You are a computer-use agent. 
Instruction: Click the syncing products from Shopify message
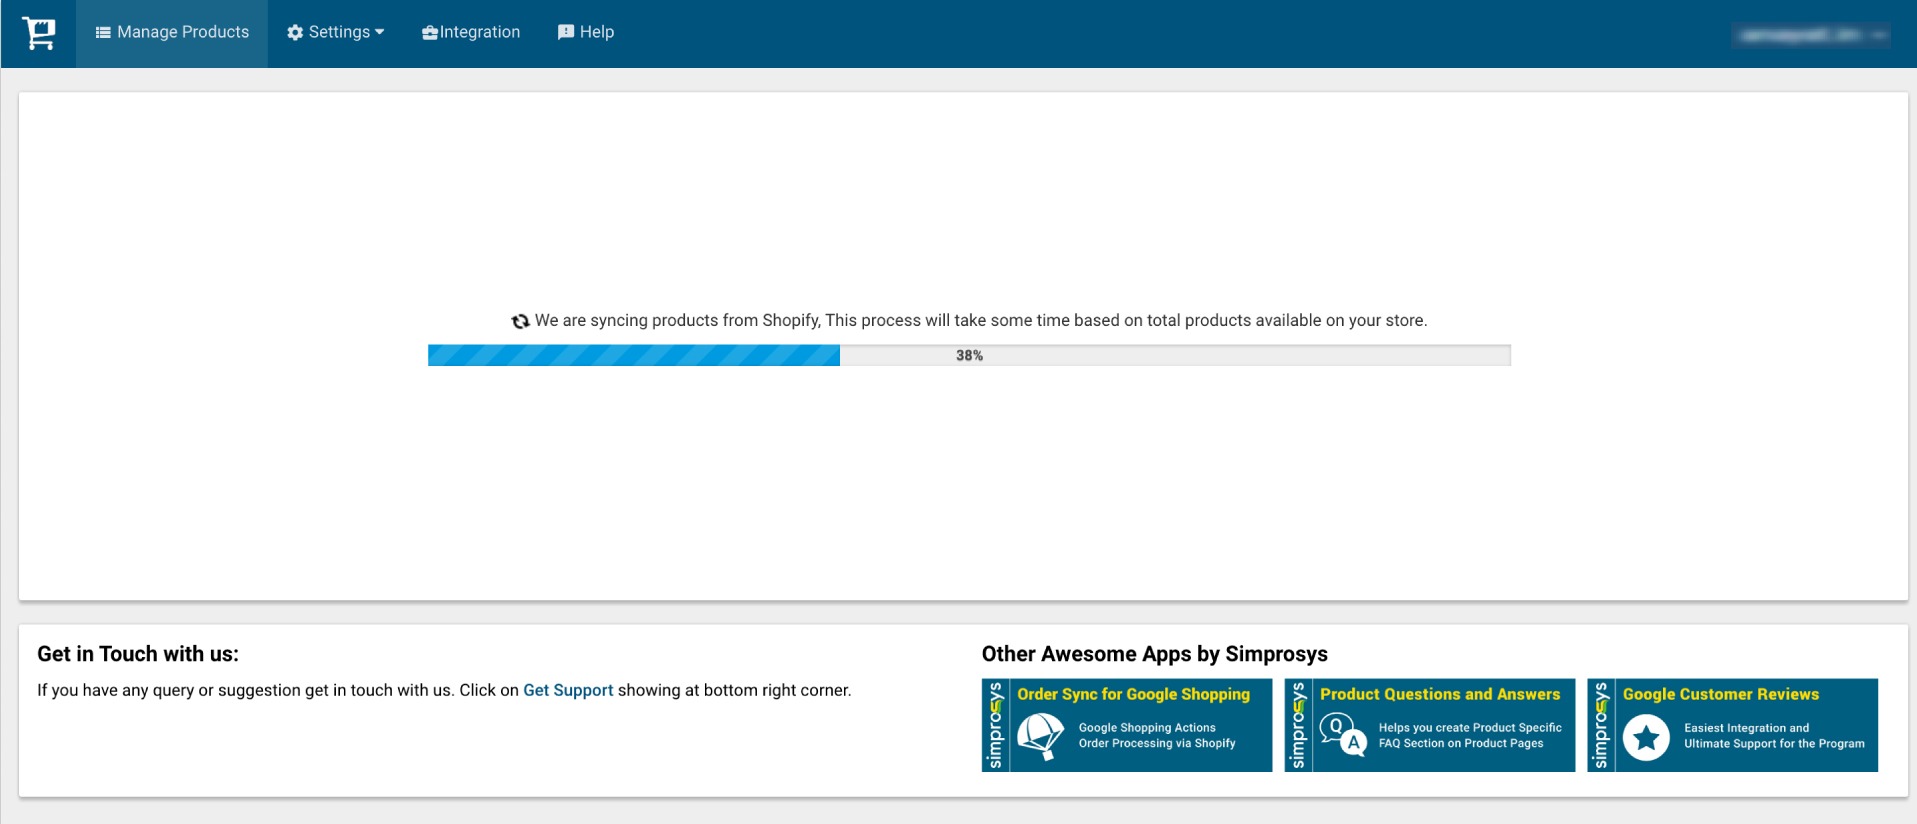click(981, 321)
